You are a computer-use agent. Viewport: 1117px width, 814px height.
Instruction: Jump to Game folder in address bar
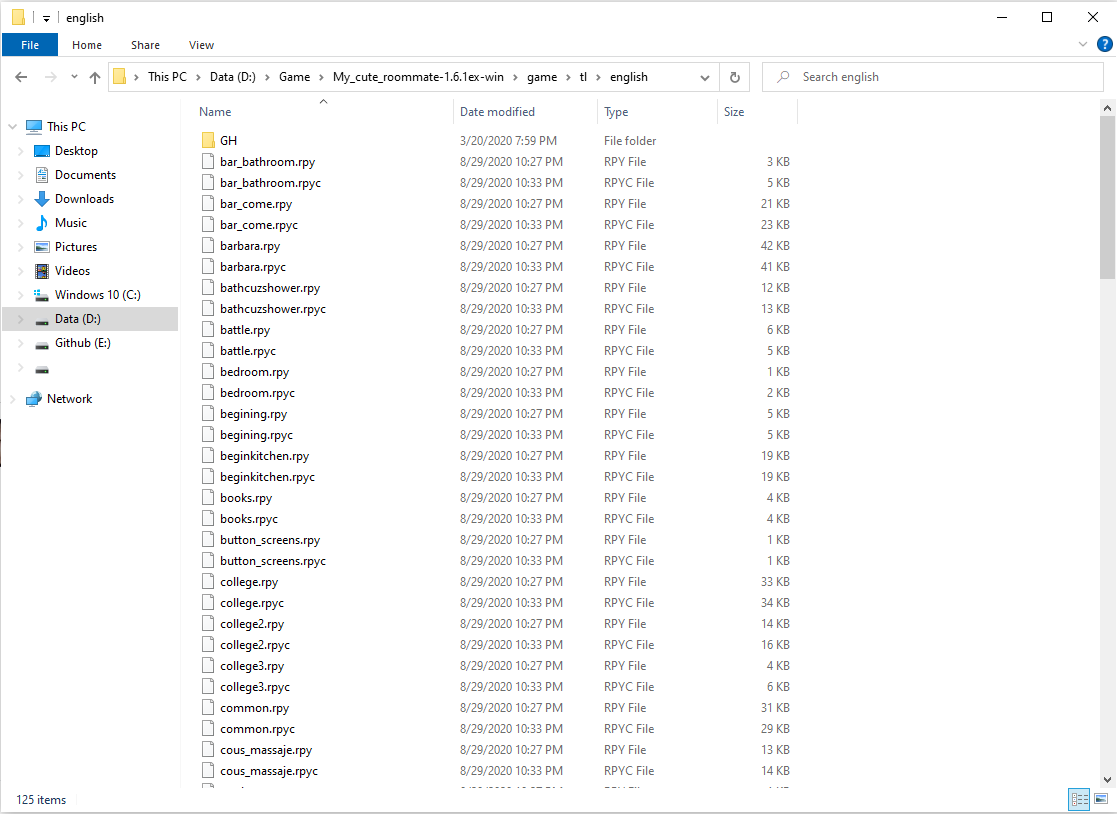[294, 77]
